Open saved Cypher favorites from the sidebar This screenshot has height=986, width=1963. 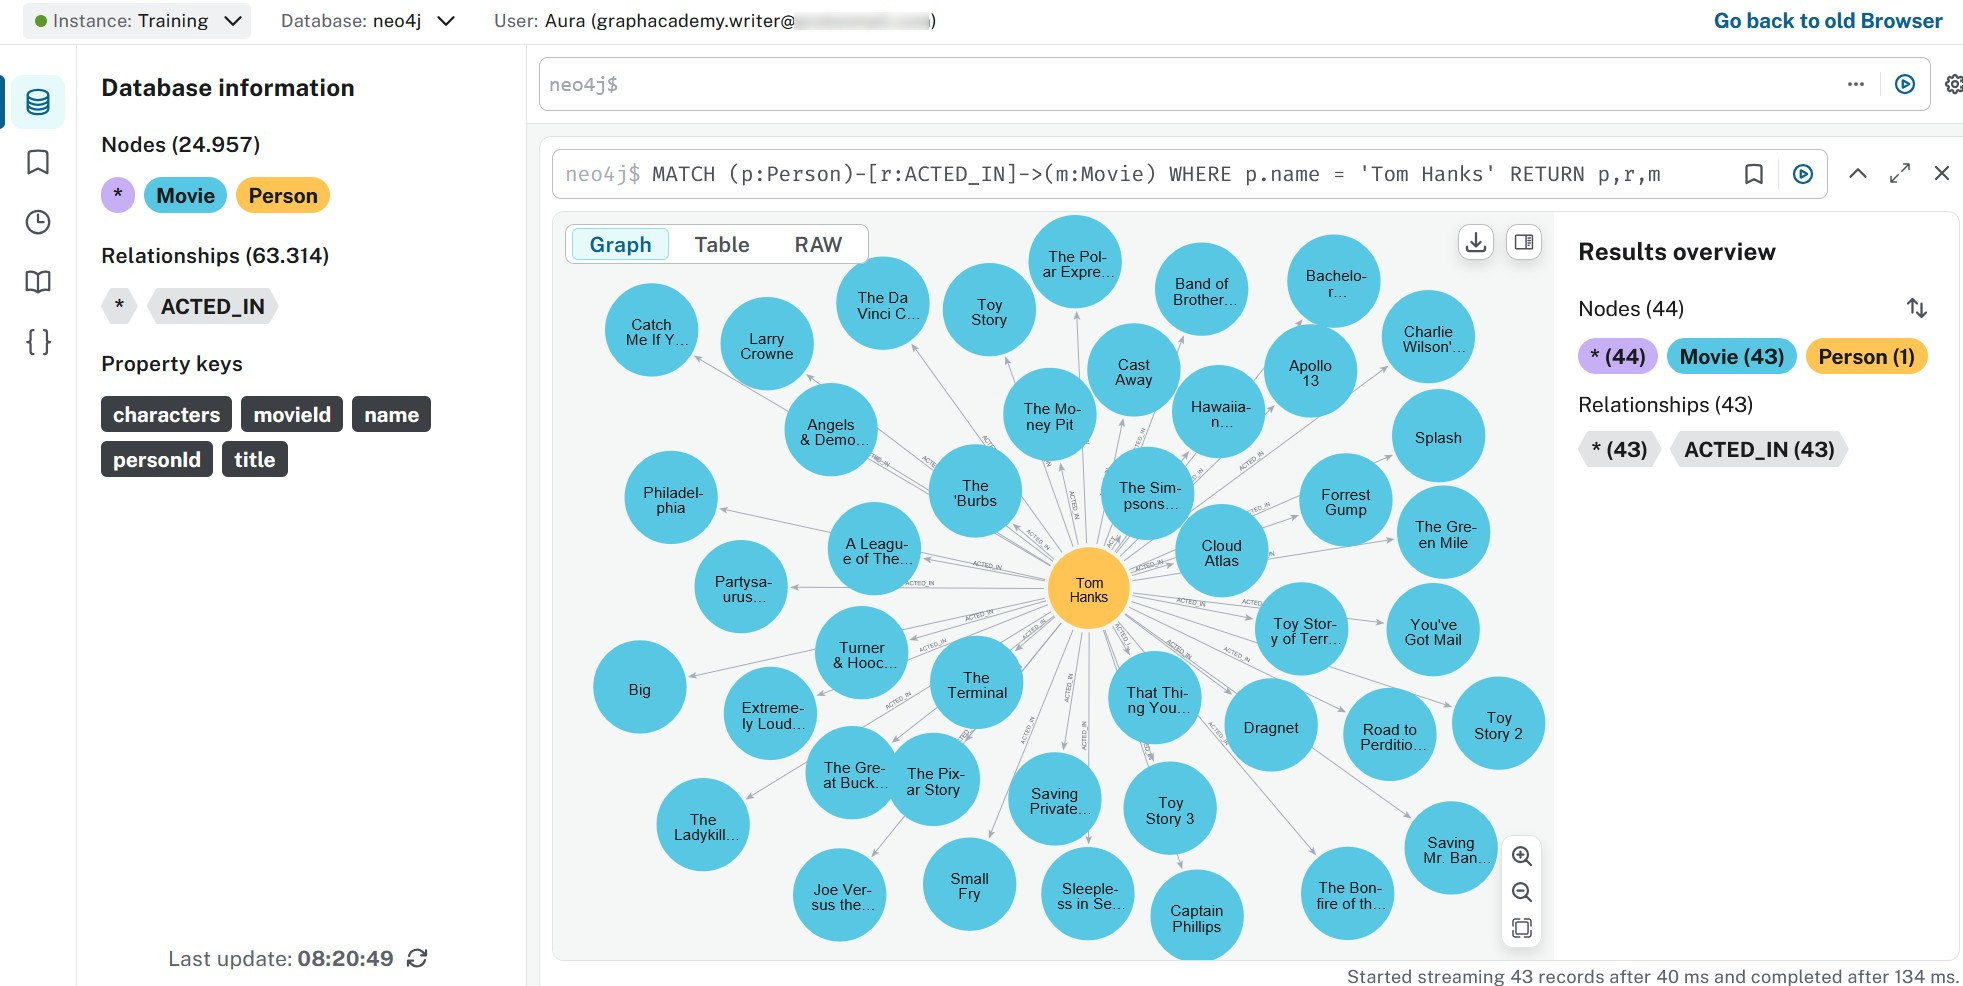point(37,162)
